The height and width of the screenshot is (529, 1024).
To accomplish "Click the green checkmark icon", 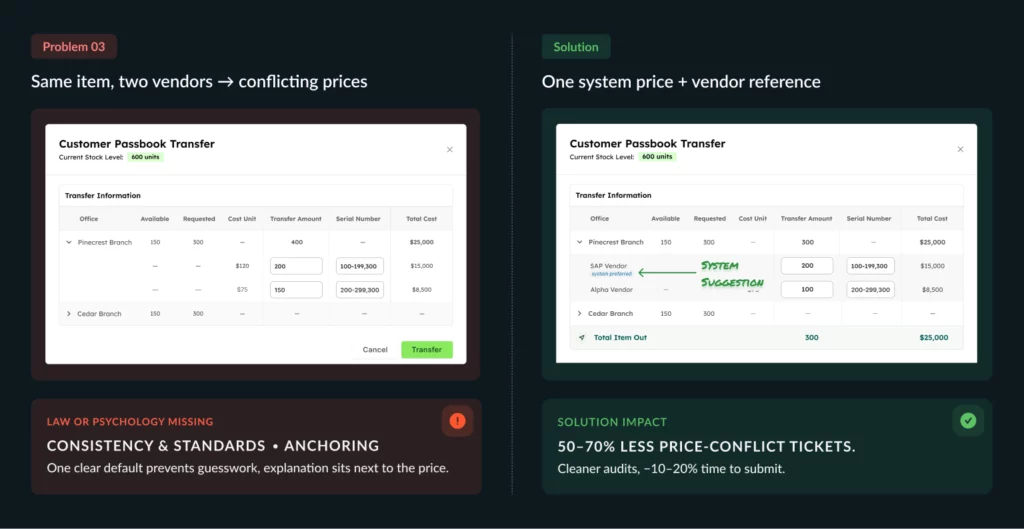I will tap(968, 421).
